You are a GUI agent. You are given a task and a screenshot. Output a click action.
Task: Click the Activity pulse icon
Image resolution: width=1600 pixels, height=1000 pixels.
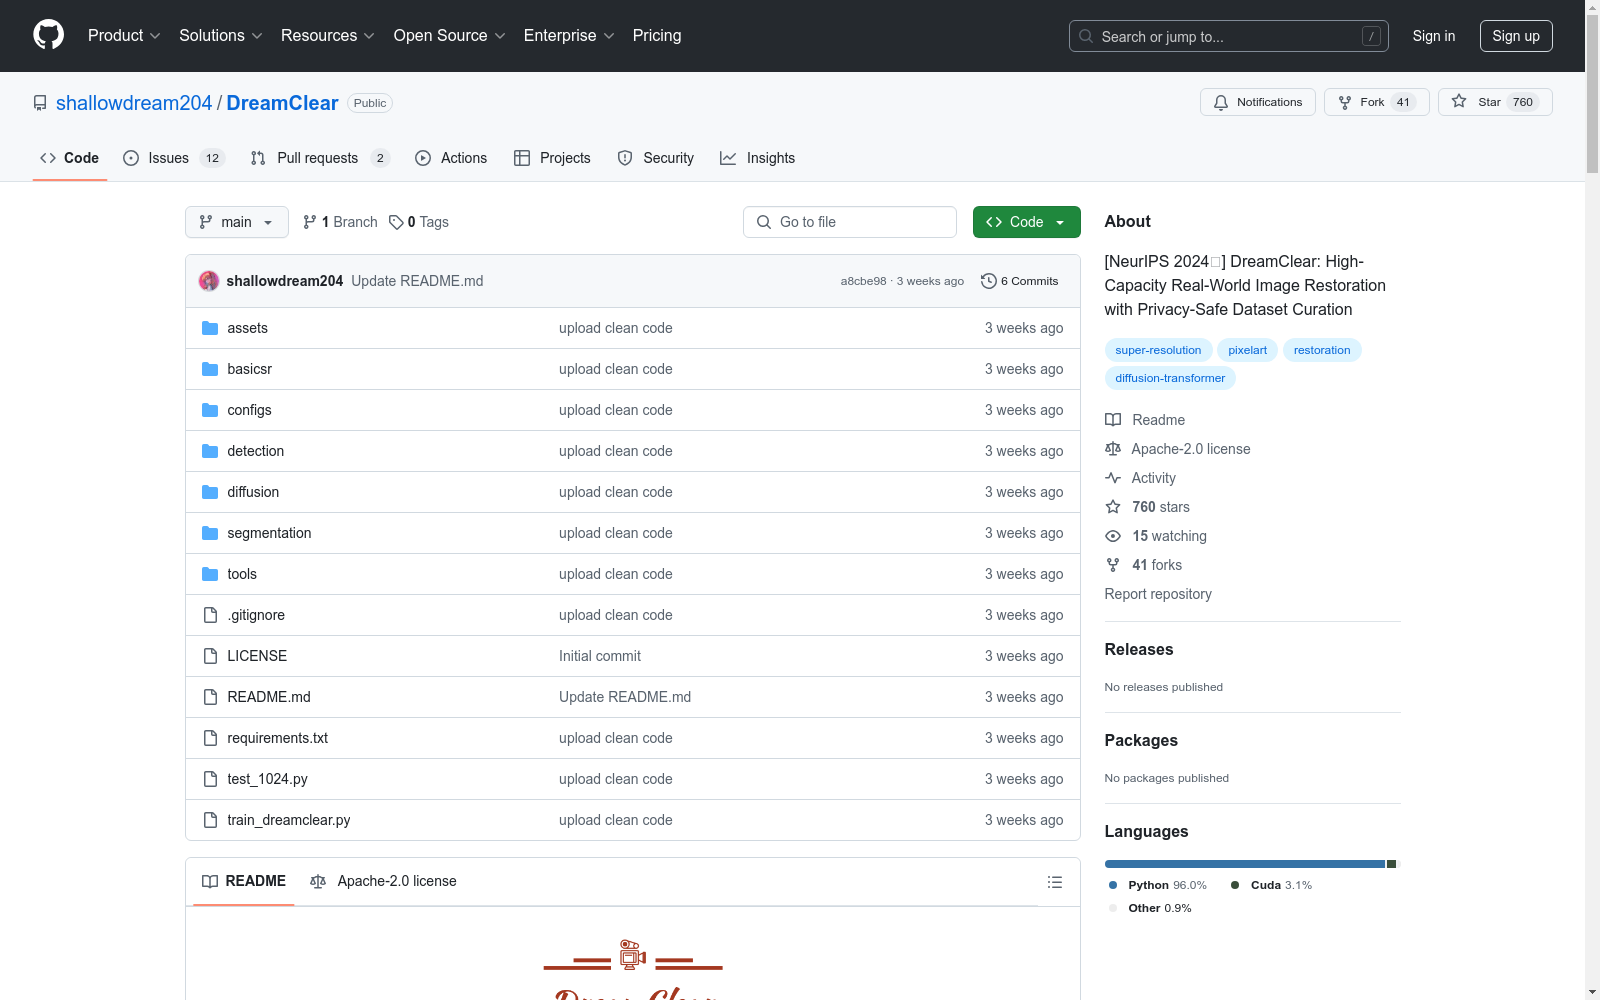(1113, 478)
